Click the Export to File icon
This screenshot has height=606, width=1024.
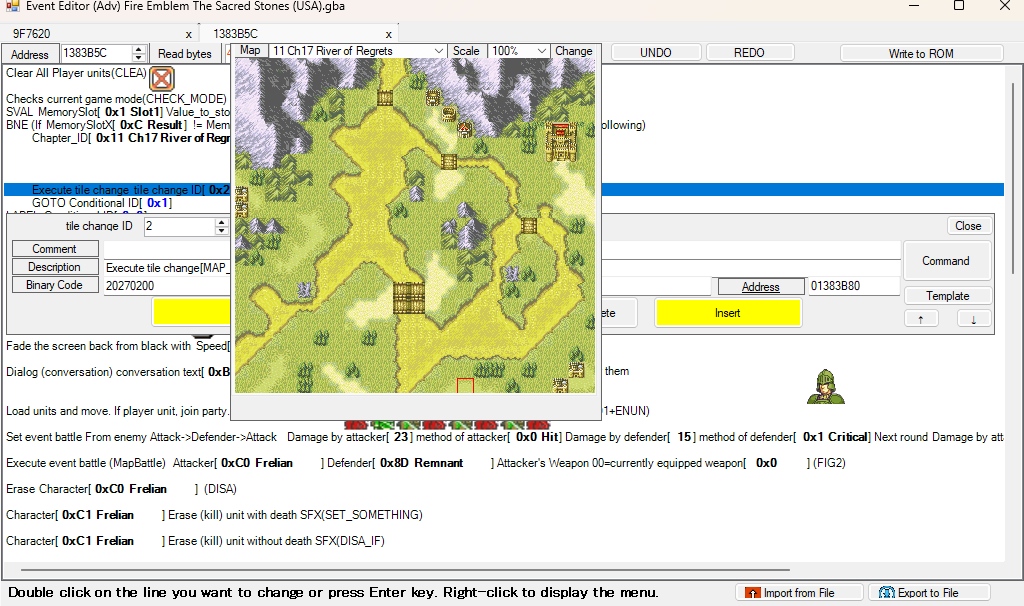886,592
